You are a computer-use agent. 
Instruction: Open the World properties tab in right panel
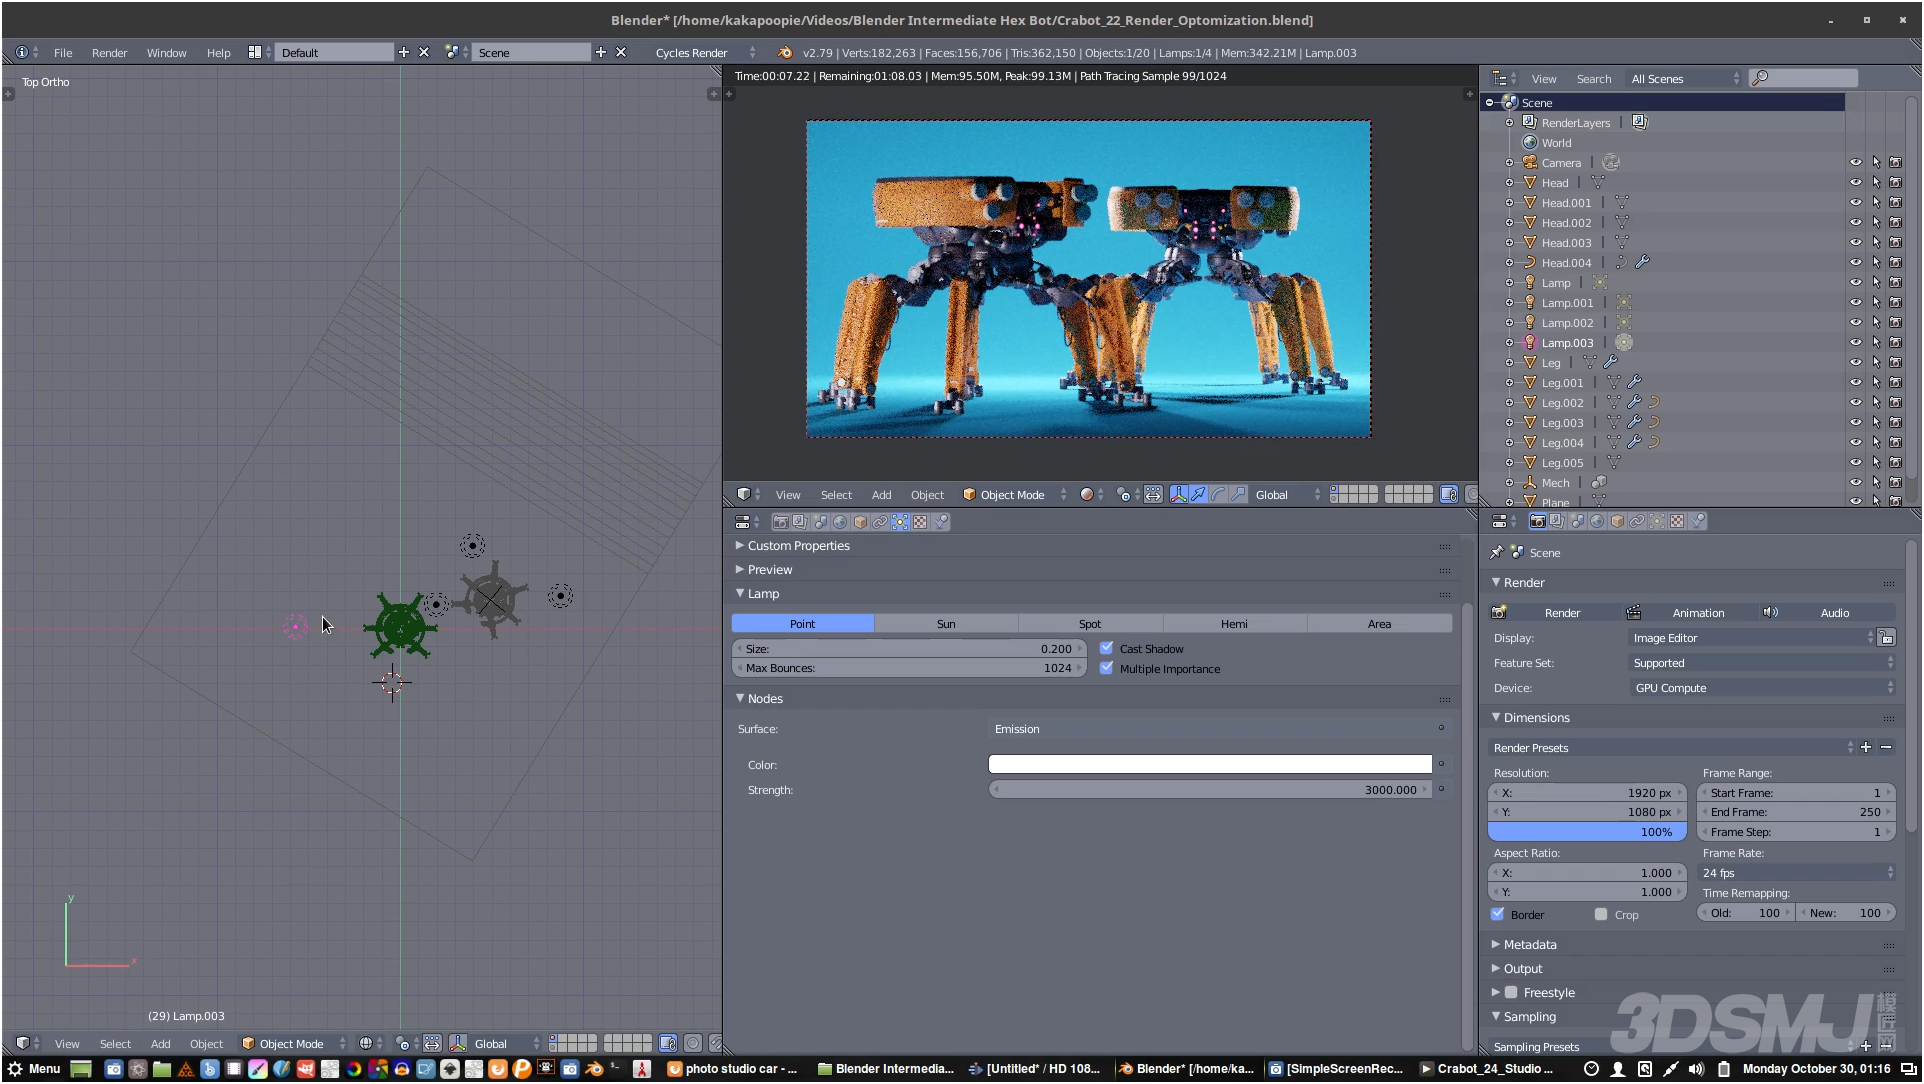pyautogui.click(x=1597, y=522)
